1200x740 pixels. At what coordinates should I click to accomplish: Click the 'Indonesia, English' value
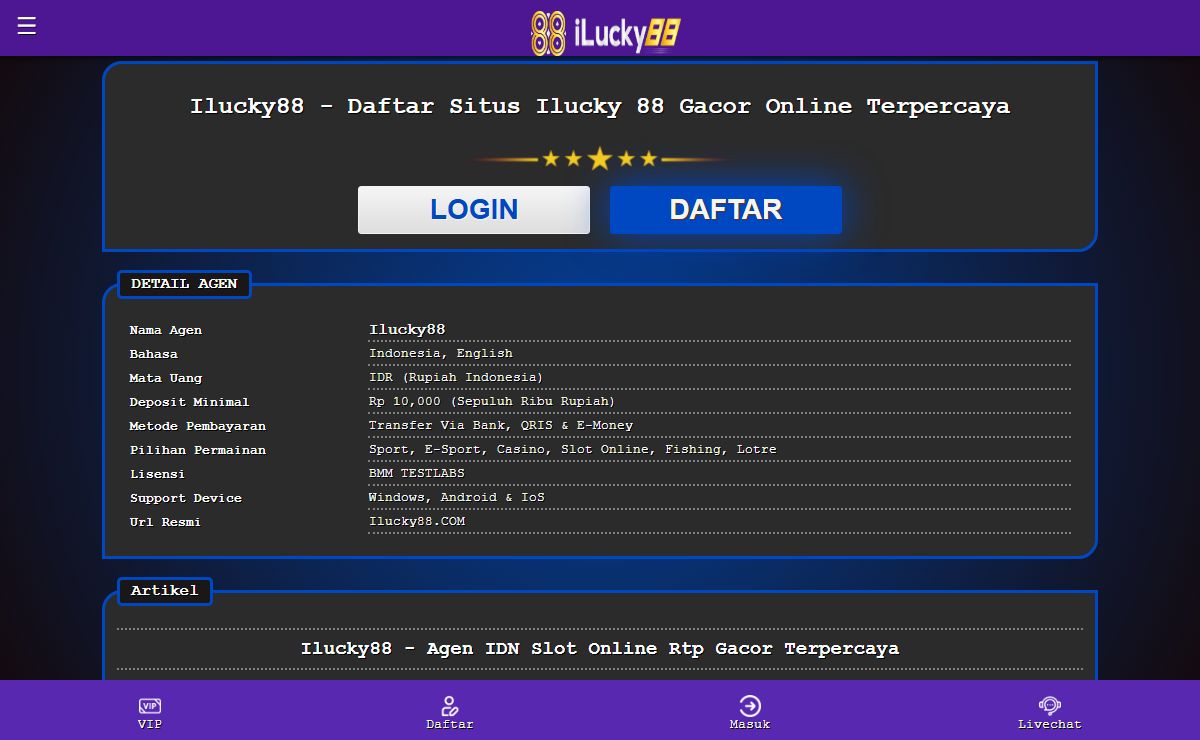(x=441, y=354)
